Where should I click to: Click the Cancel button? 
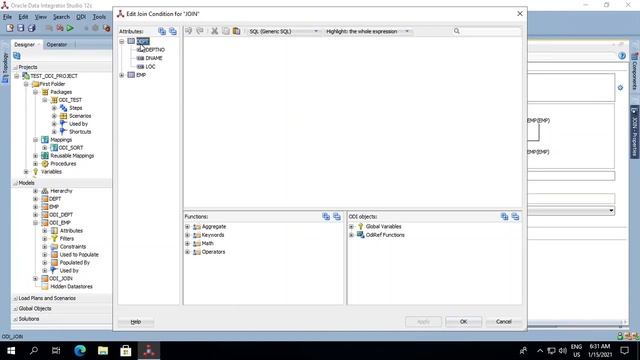503,322
